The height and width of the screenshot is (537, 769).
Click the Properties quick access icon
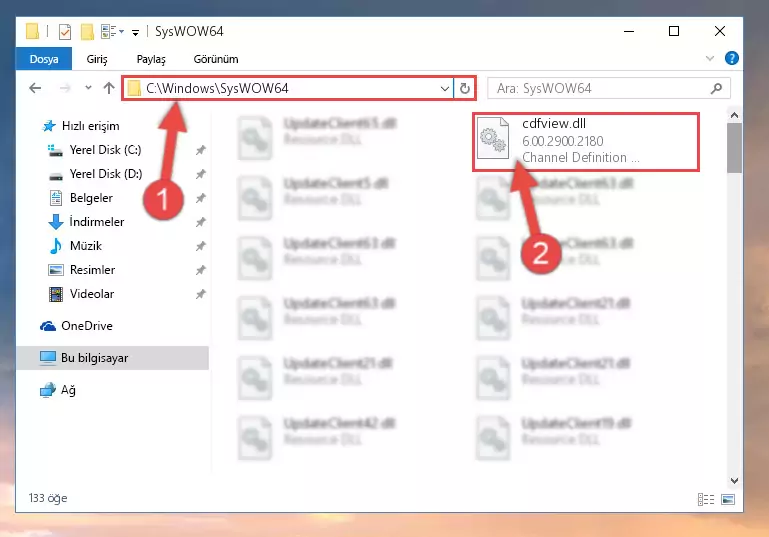[x=65, y=32]
